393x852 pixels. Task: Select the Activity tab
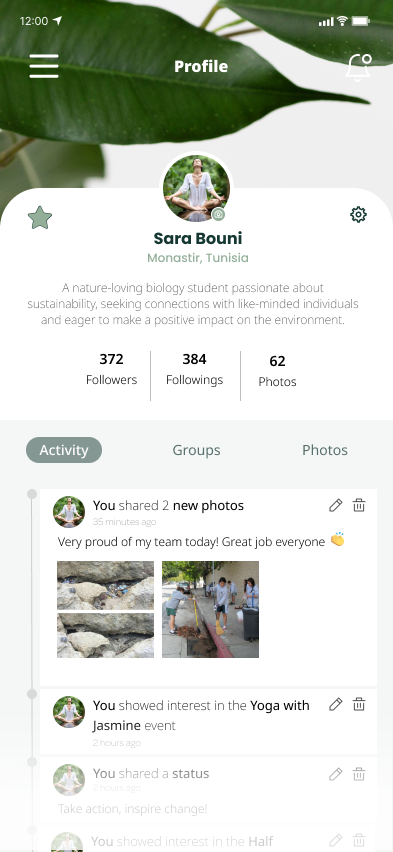64,450
